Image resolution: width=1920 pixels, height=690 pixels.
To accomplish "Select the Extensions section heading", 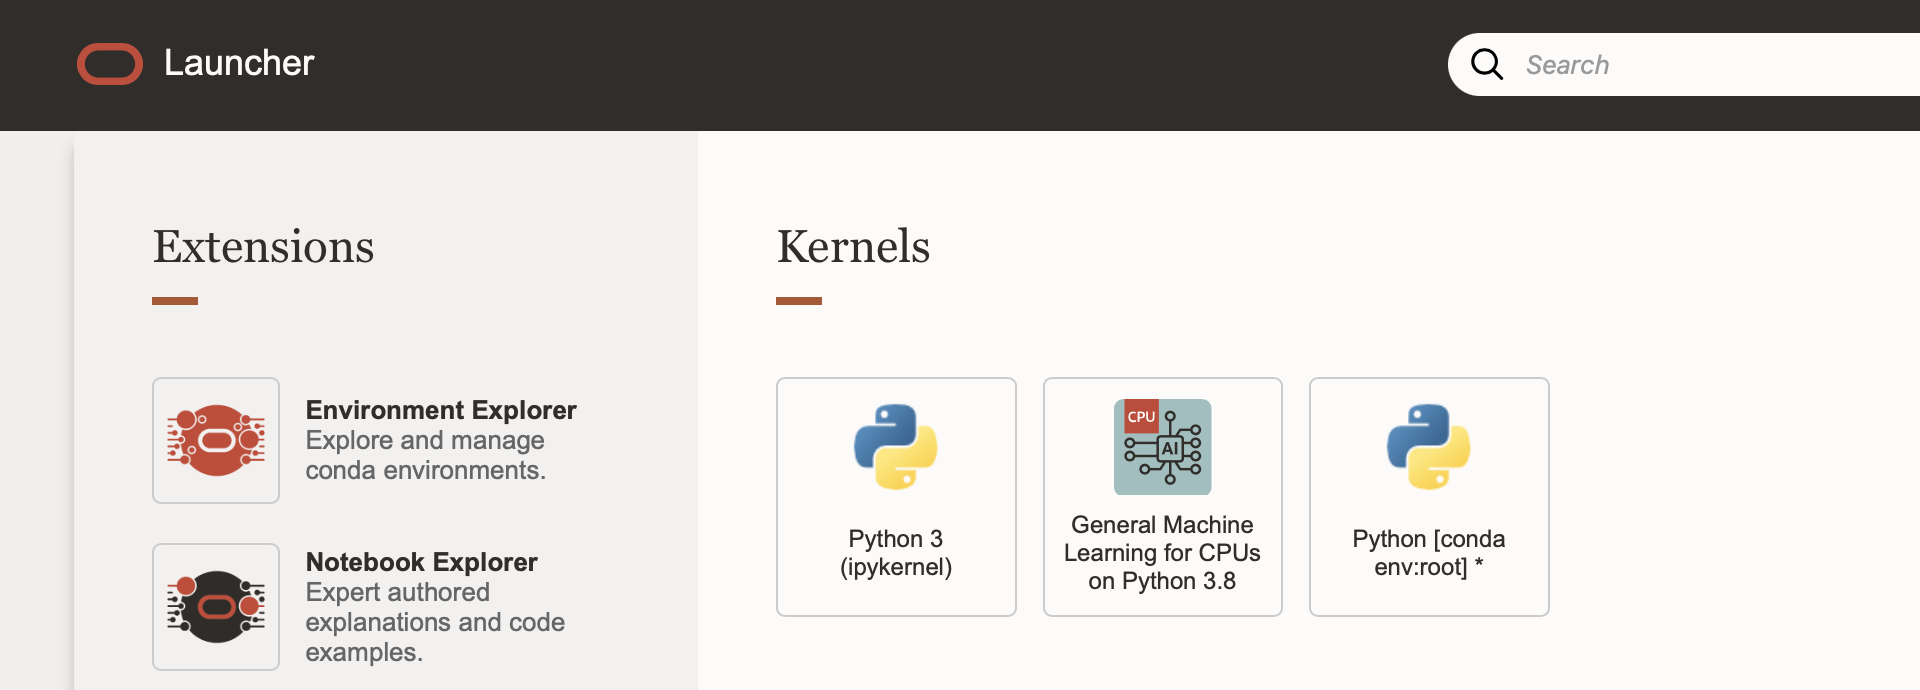I will (x=263, y=246).
